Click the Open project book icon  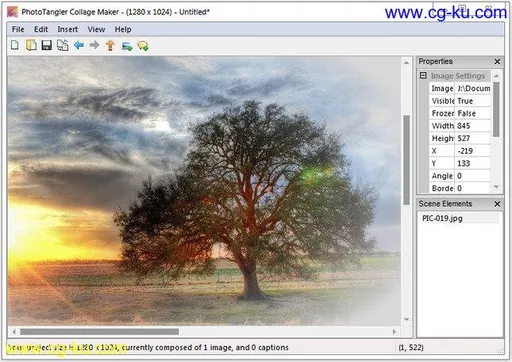[x=31, y=45]
